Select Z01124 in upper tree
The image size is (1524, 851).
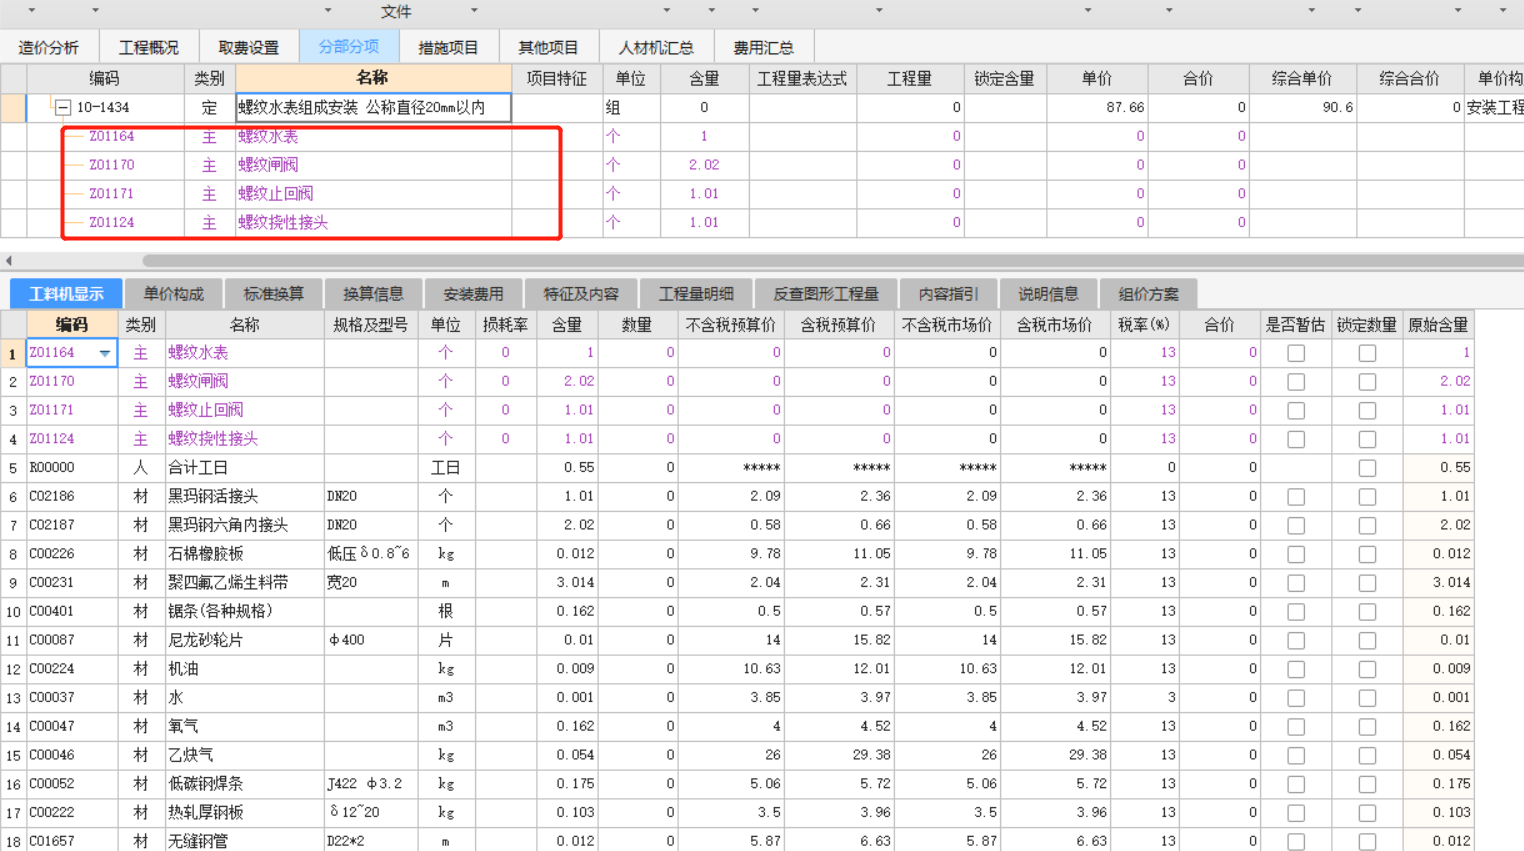point(111,223)
